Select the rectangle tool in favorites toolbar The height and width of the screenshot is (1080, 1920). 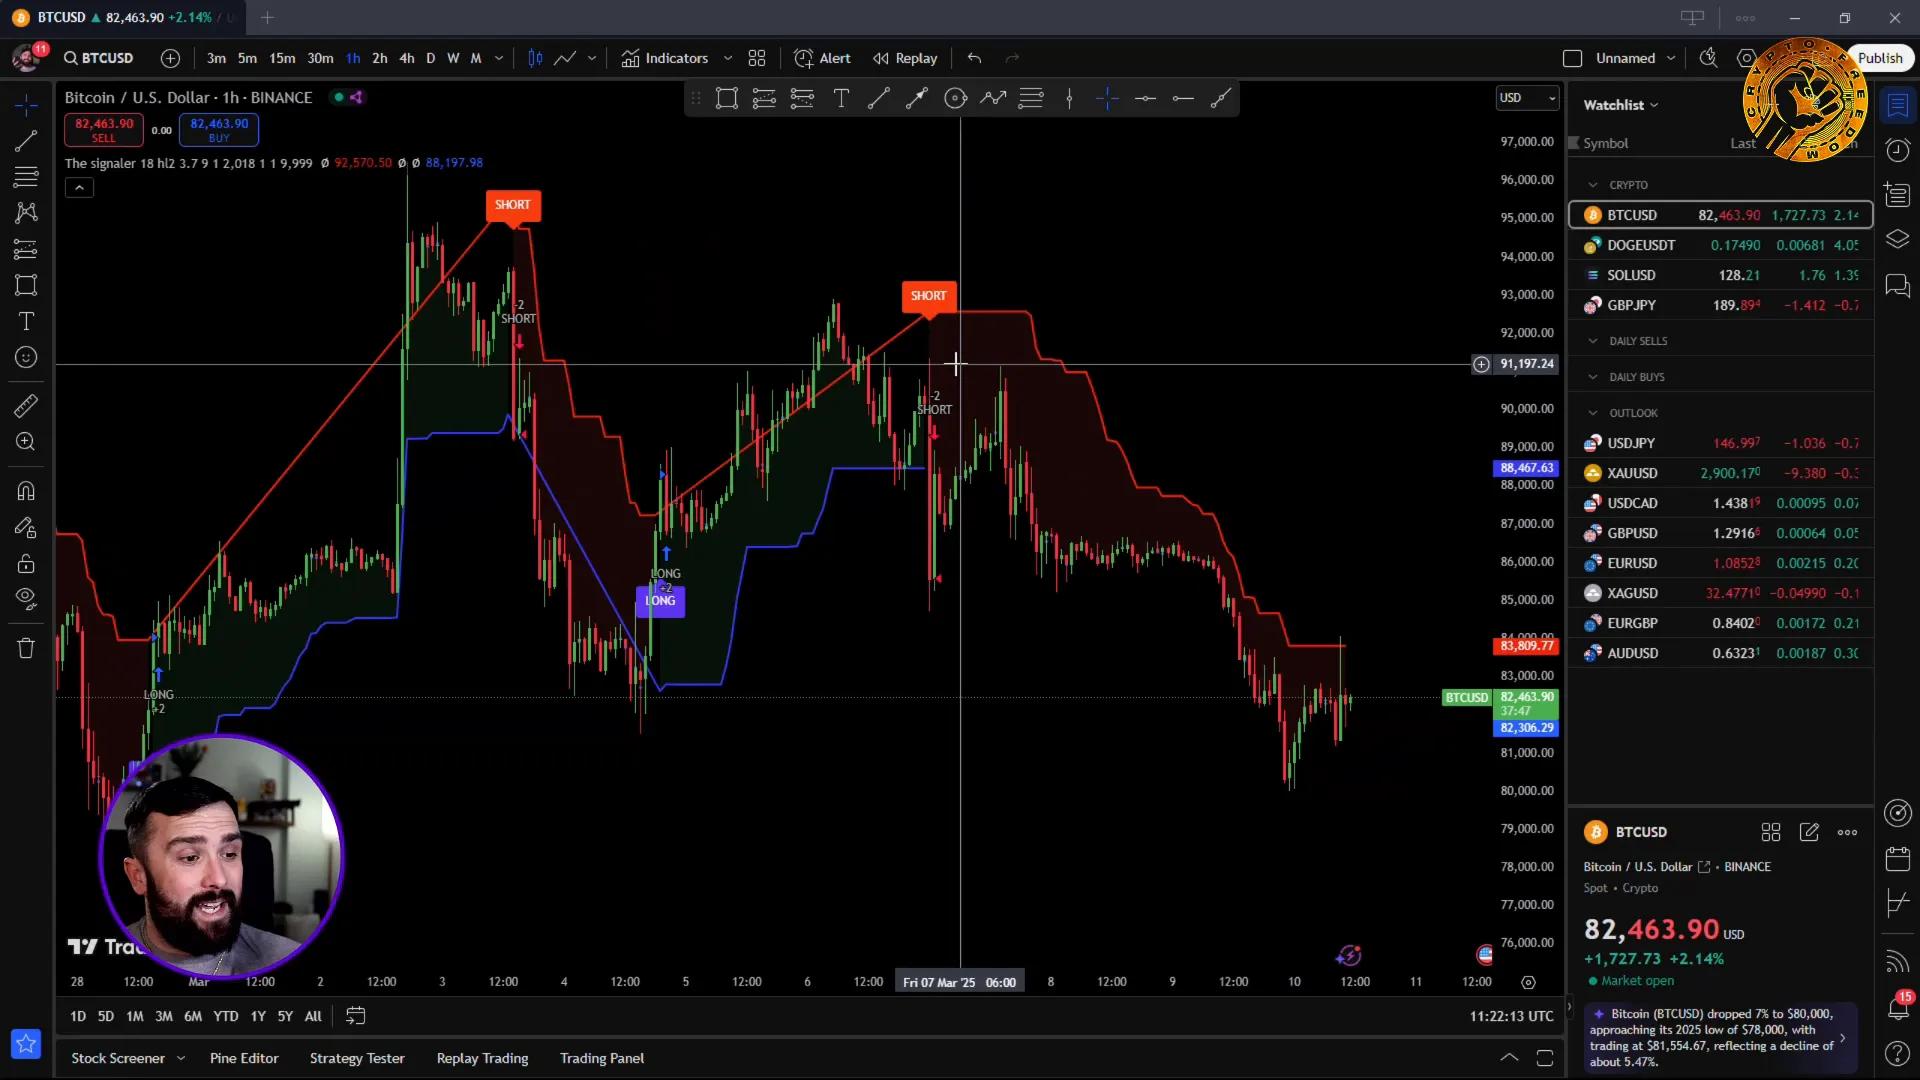point(727,98)
